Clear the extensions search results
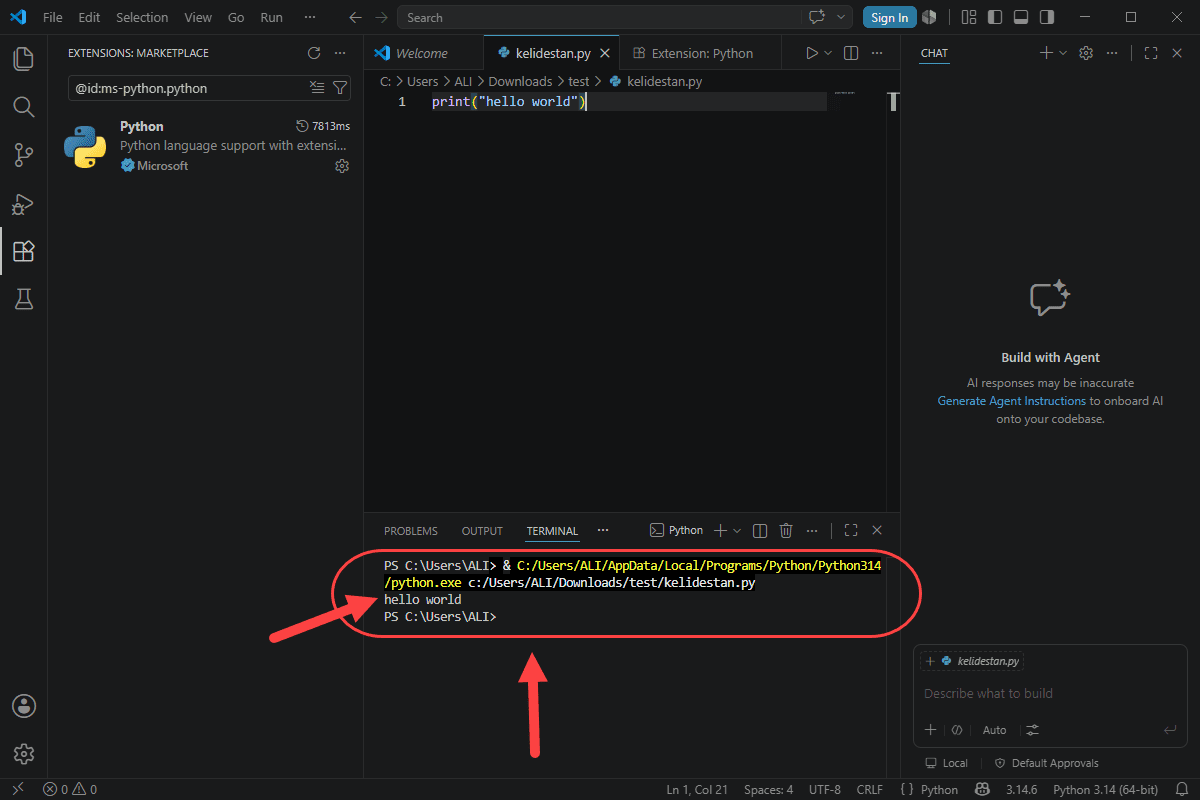Image resolution: width=1200 pixels, height=800 pixels. (x=317, y=88)
